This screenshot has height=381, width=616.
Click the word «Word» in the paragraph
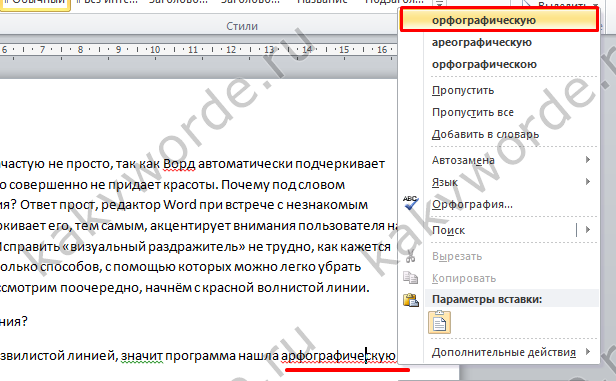coord(180,205)
